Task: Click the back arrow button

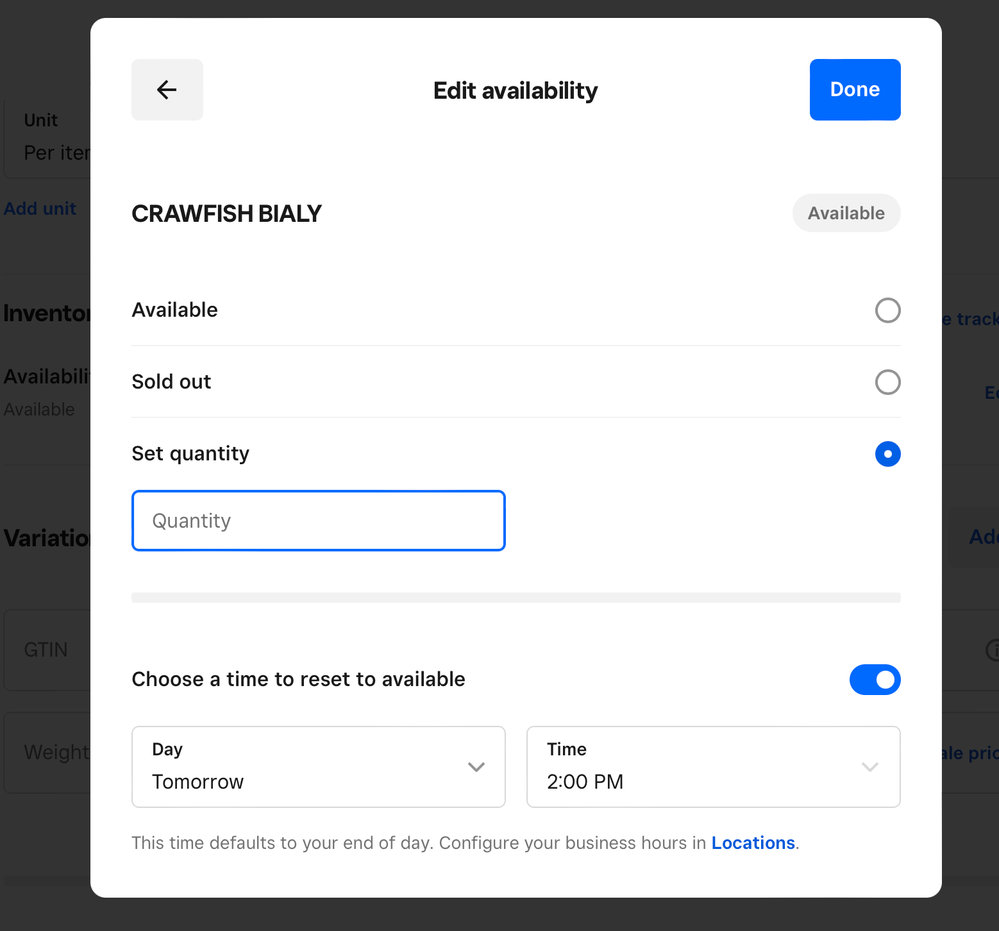Action: (x=167, y=90)
